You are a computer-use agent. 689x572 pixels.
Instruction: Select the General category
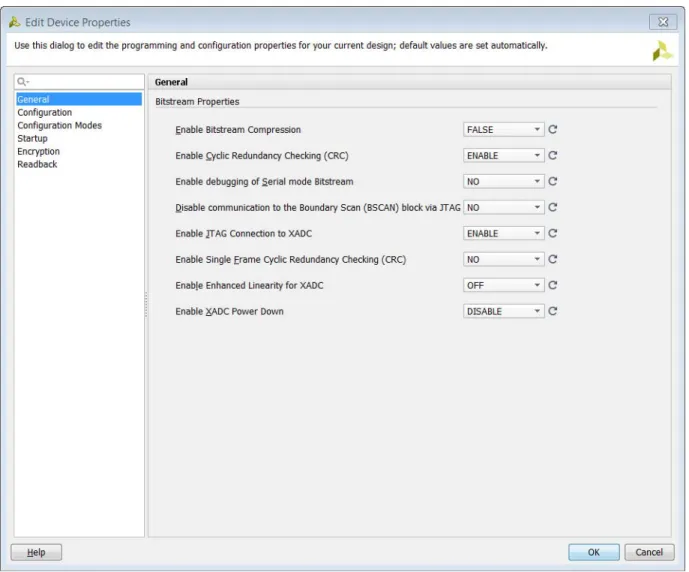click(79, 99)
